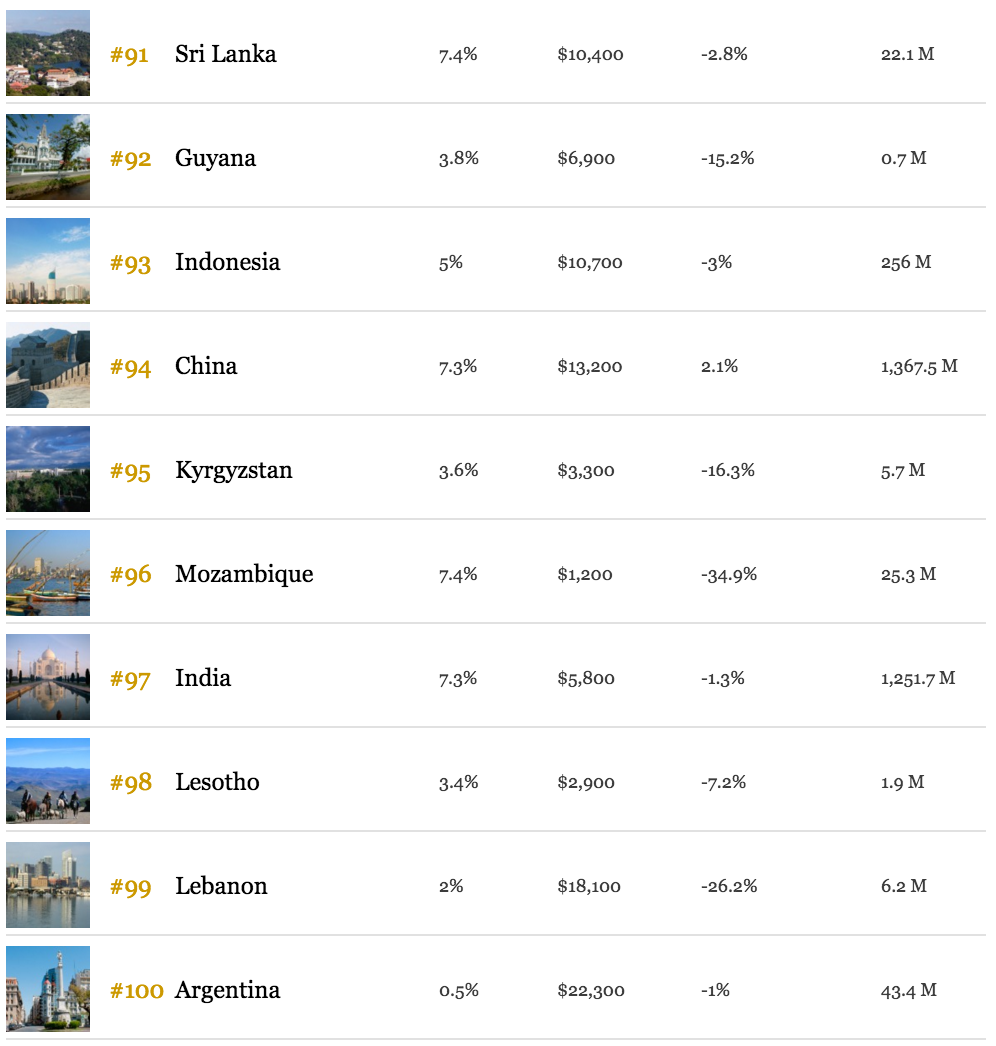Click the #99 rank beside Lebanon
Viewport: 996px width, 1046px height.
coord(130,887)
